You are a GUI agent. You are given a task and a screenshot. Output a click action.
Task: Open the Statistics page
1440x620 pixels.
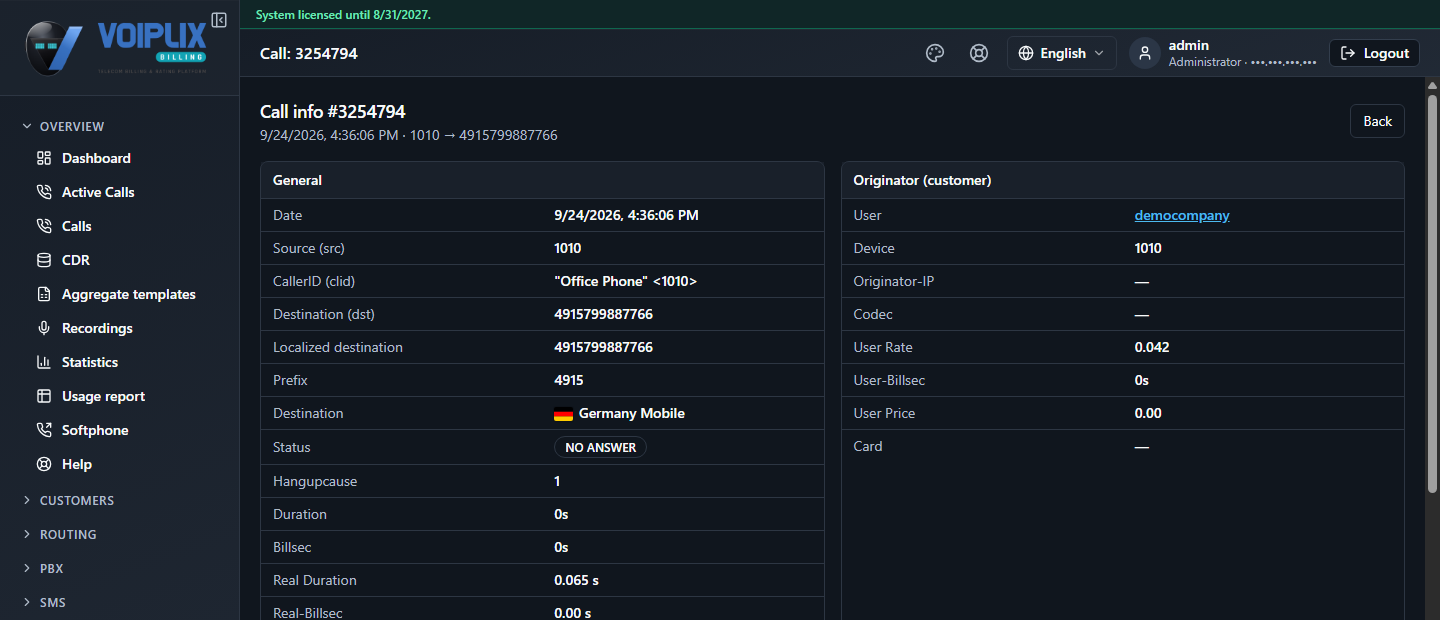pos(90,362)
